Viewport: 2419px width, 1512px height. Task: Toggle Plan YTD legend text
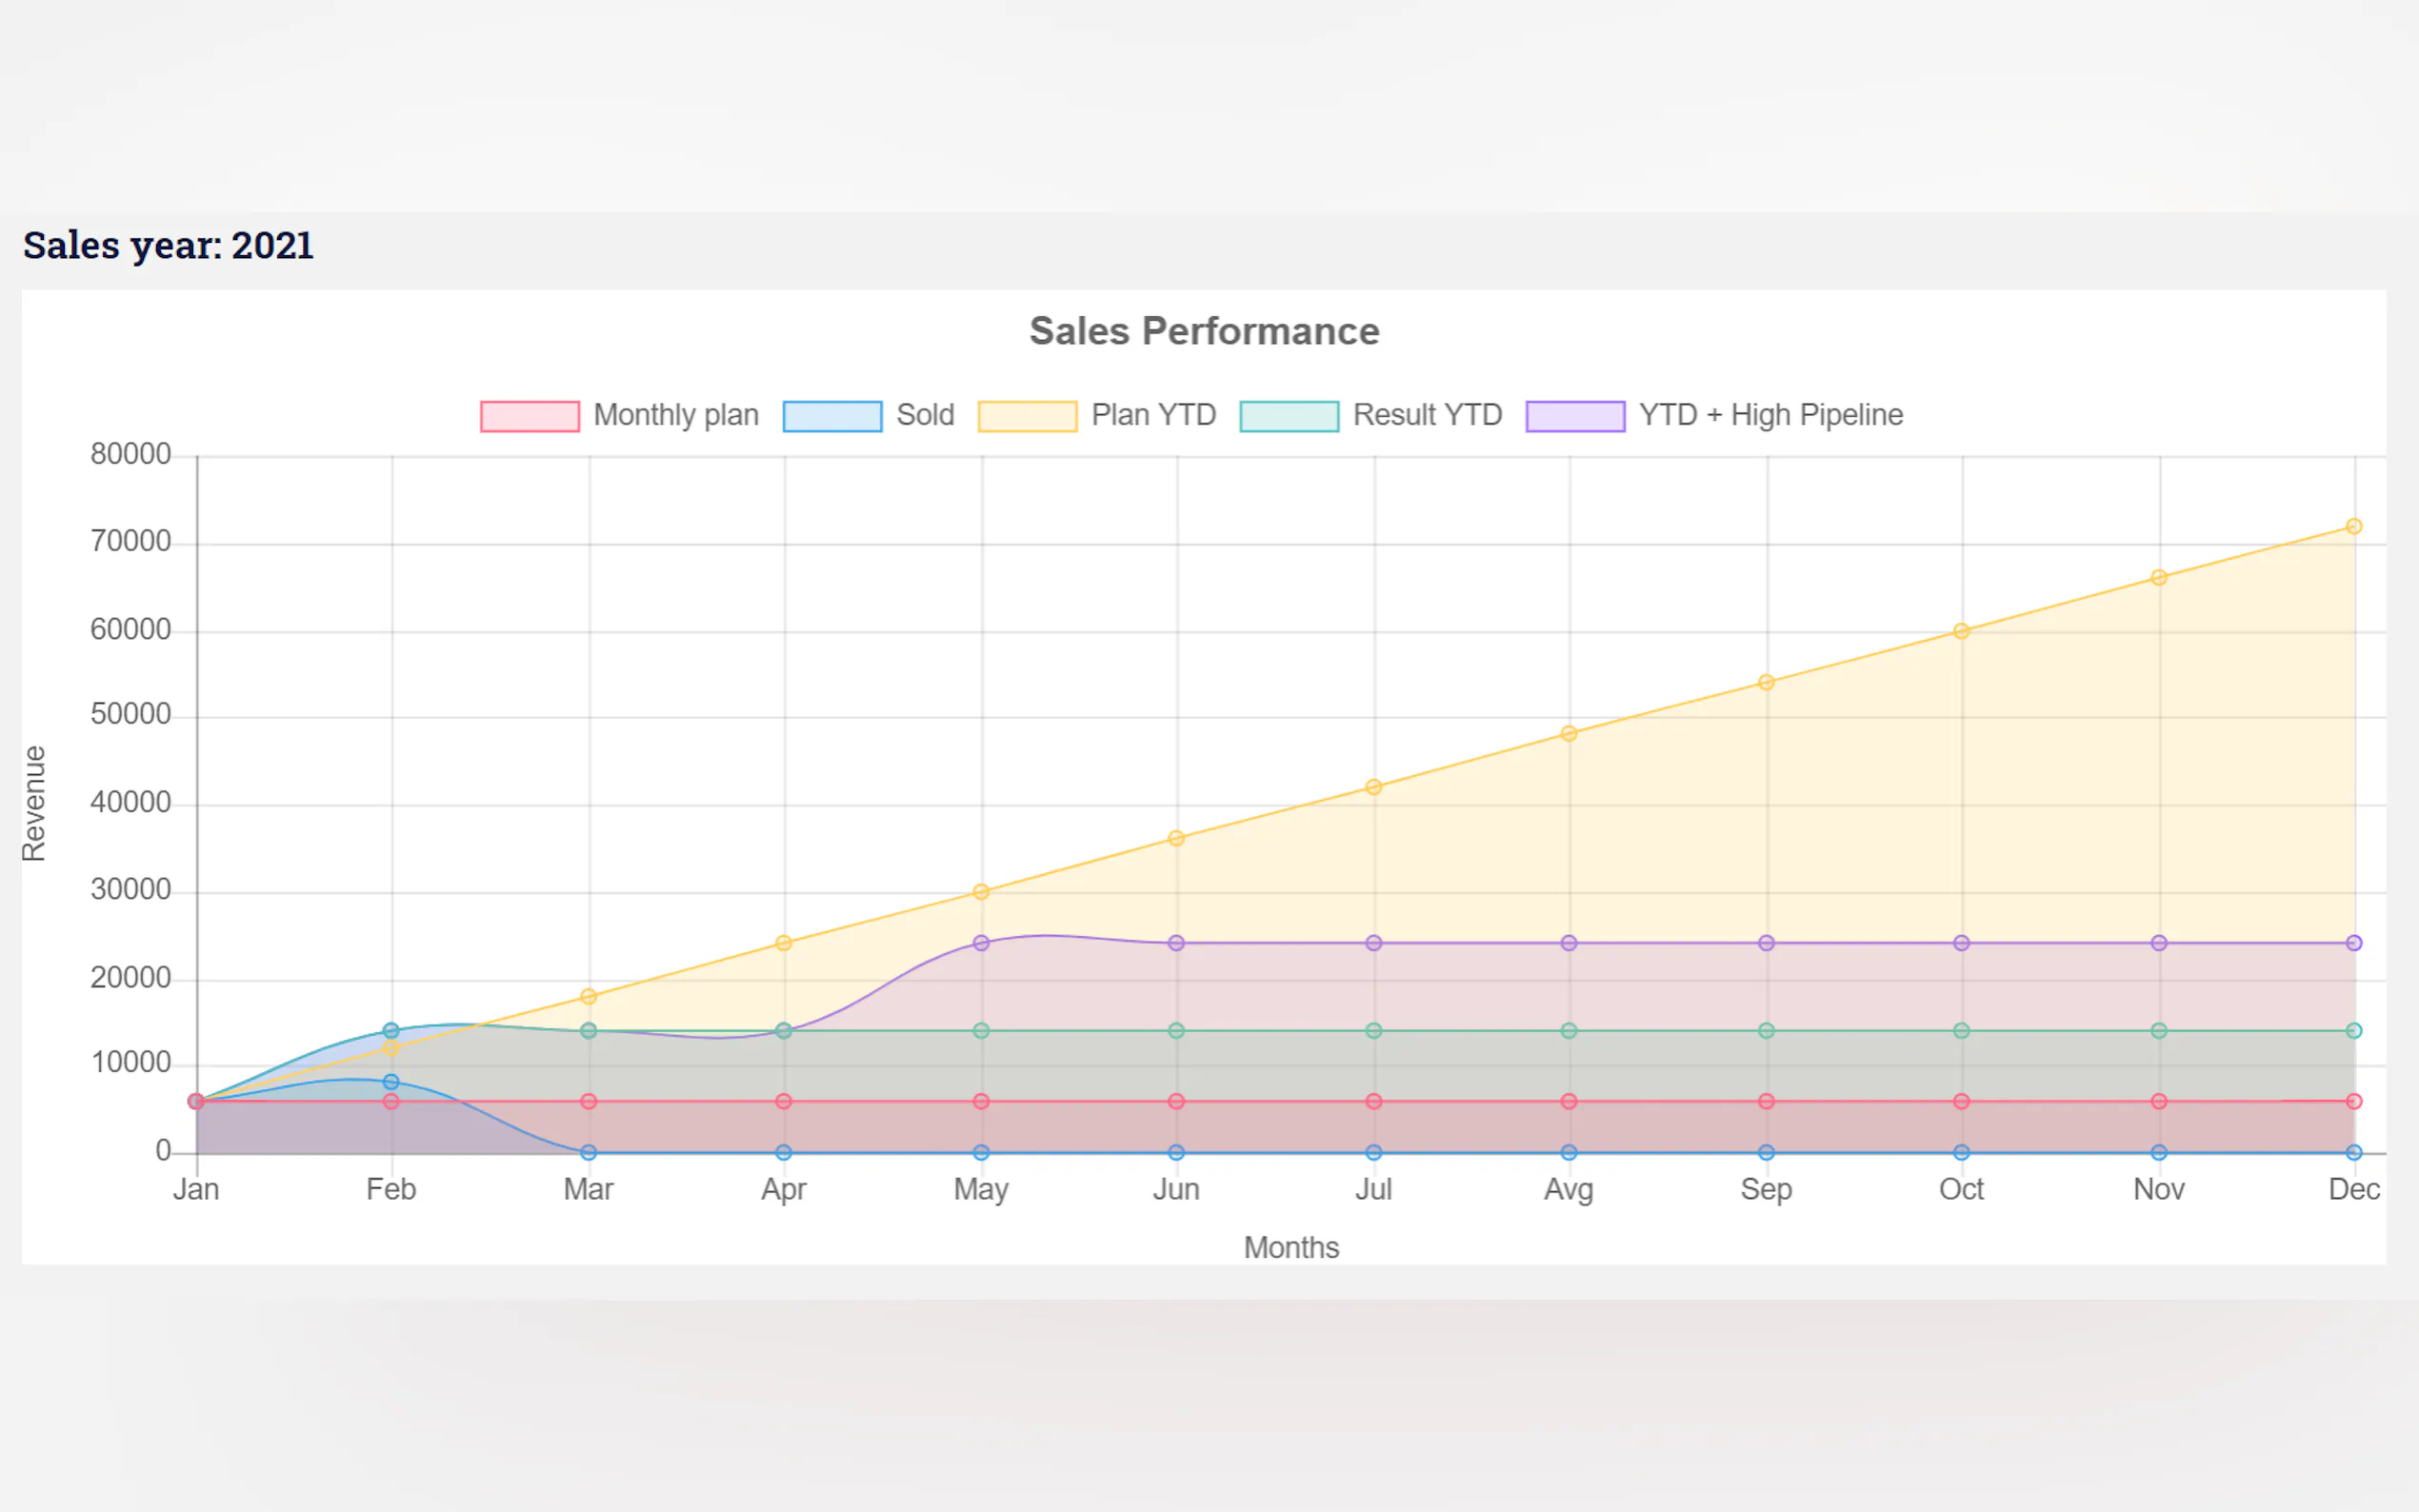click(1153, 415)
